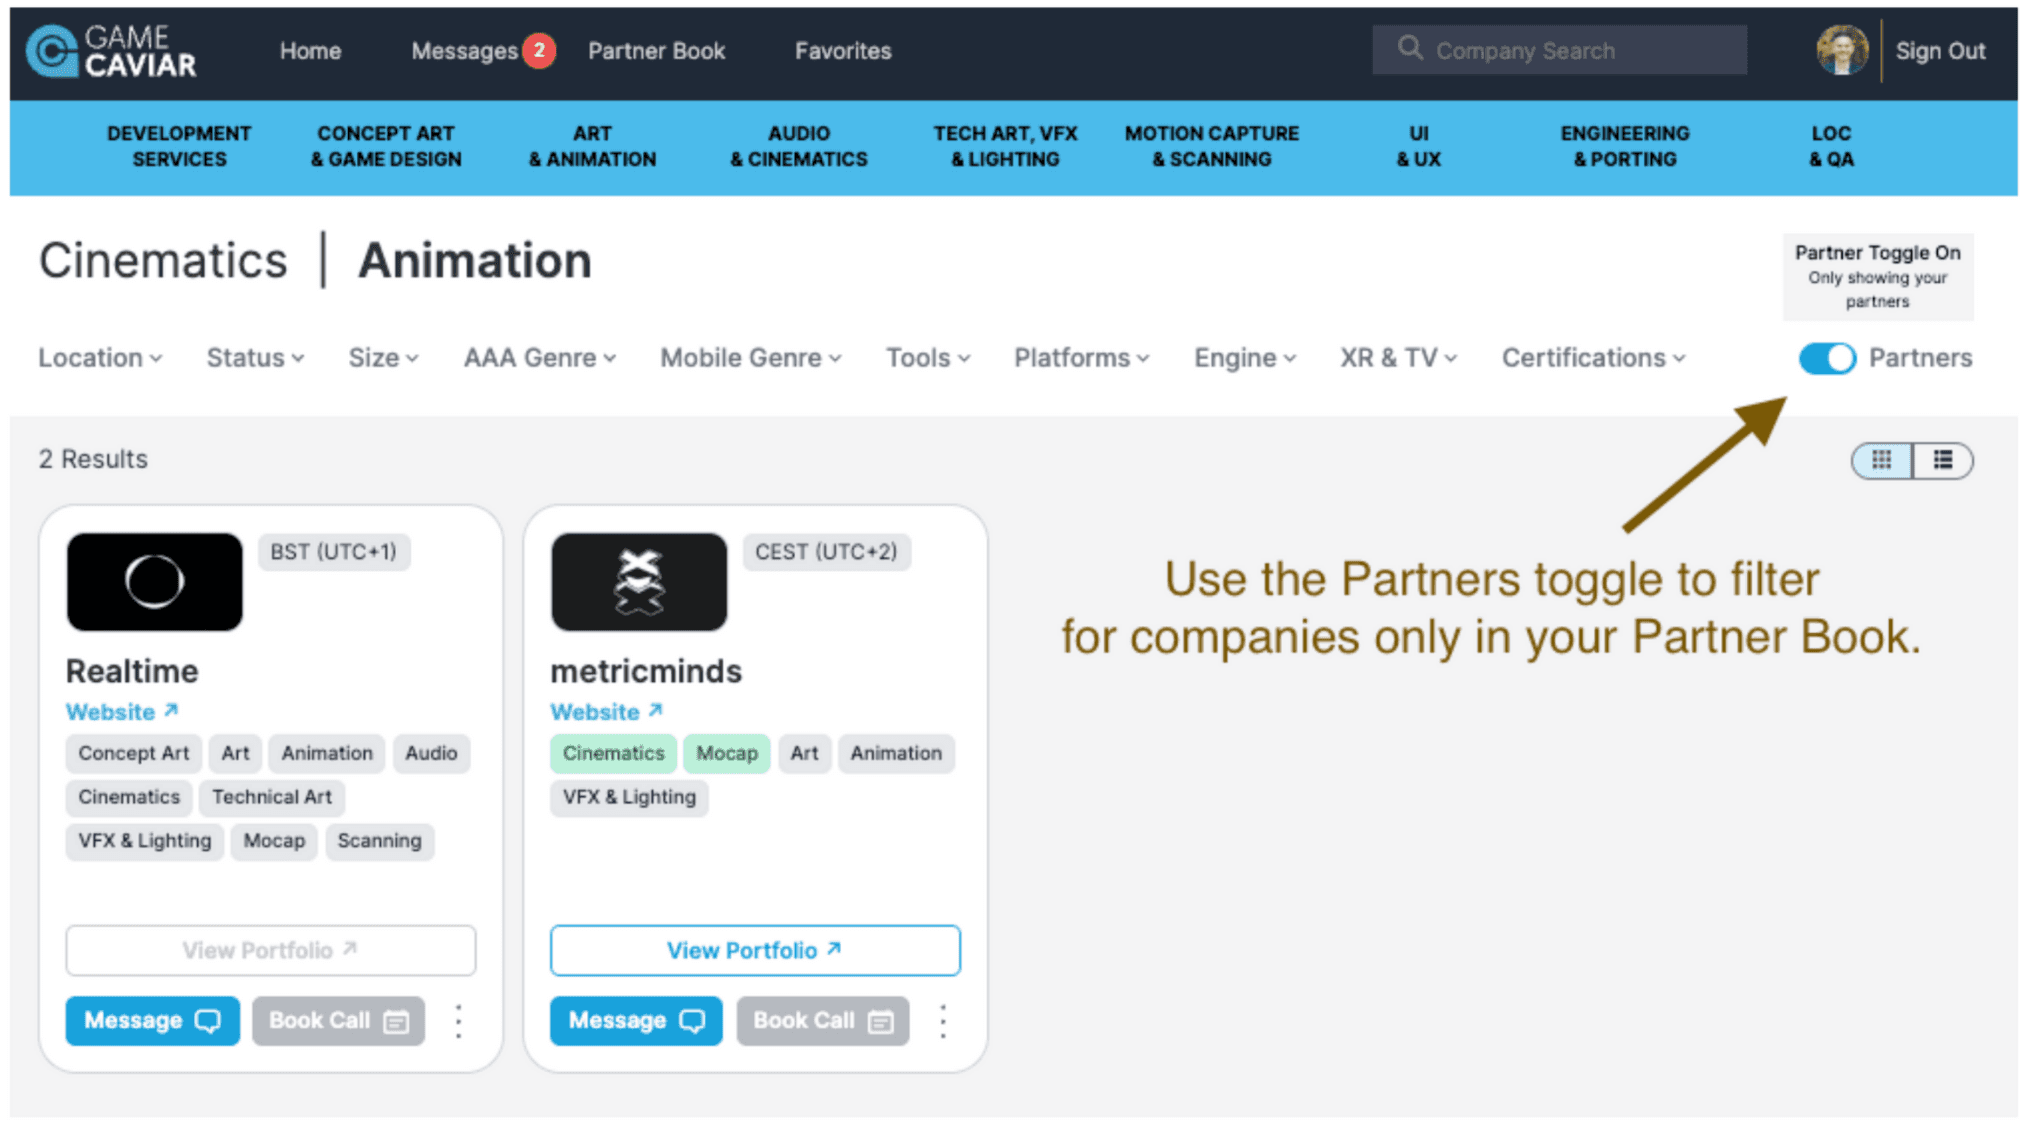Click the metricminds company name

(x=646, y=671)
